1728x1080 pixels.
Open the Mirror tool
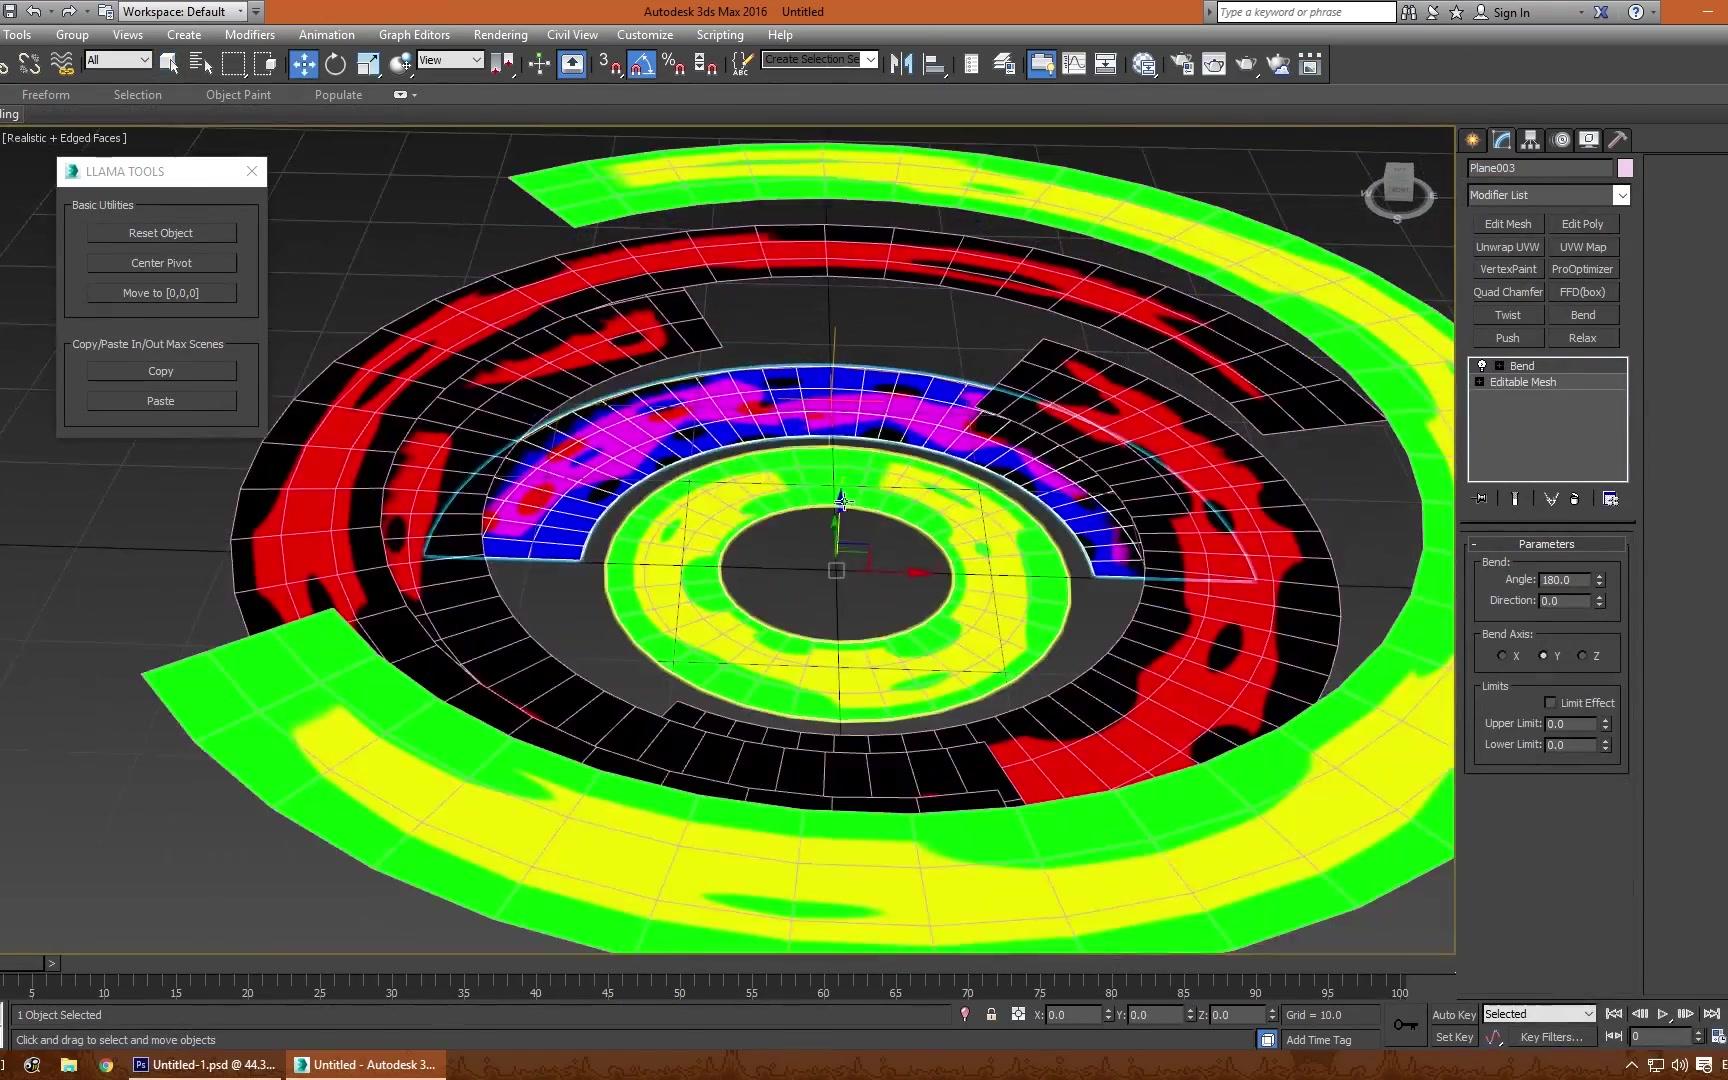coord(901,63)
